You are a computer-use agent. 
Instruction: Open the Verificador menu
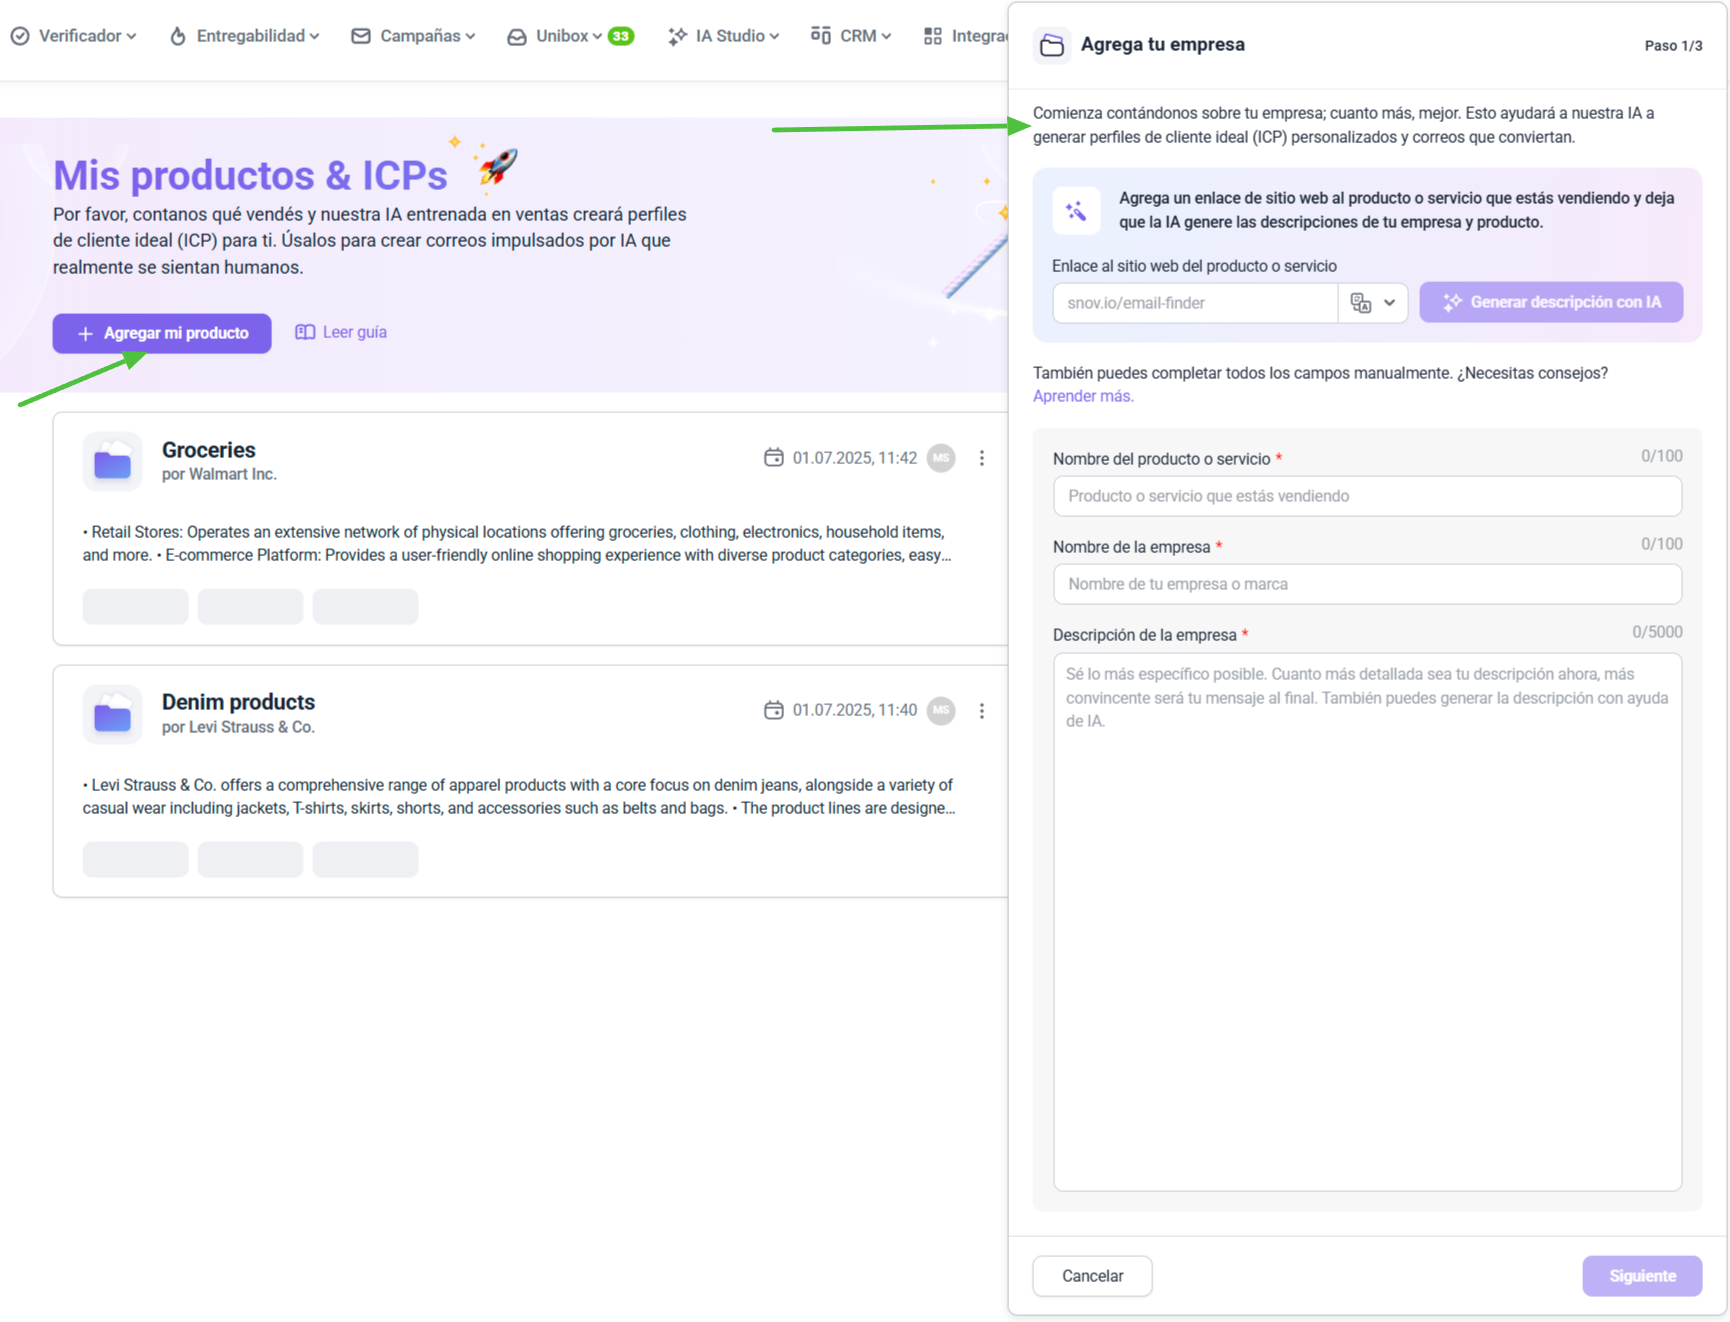tap(73, 36)
